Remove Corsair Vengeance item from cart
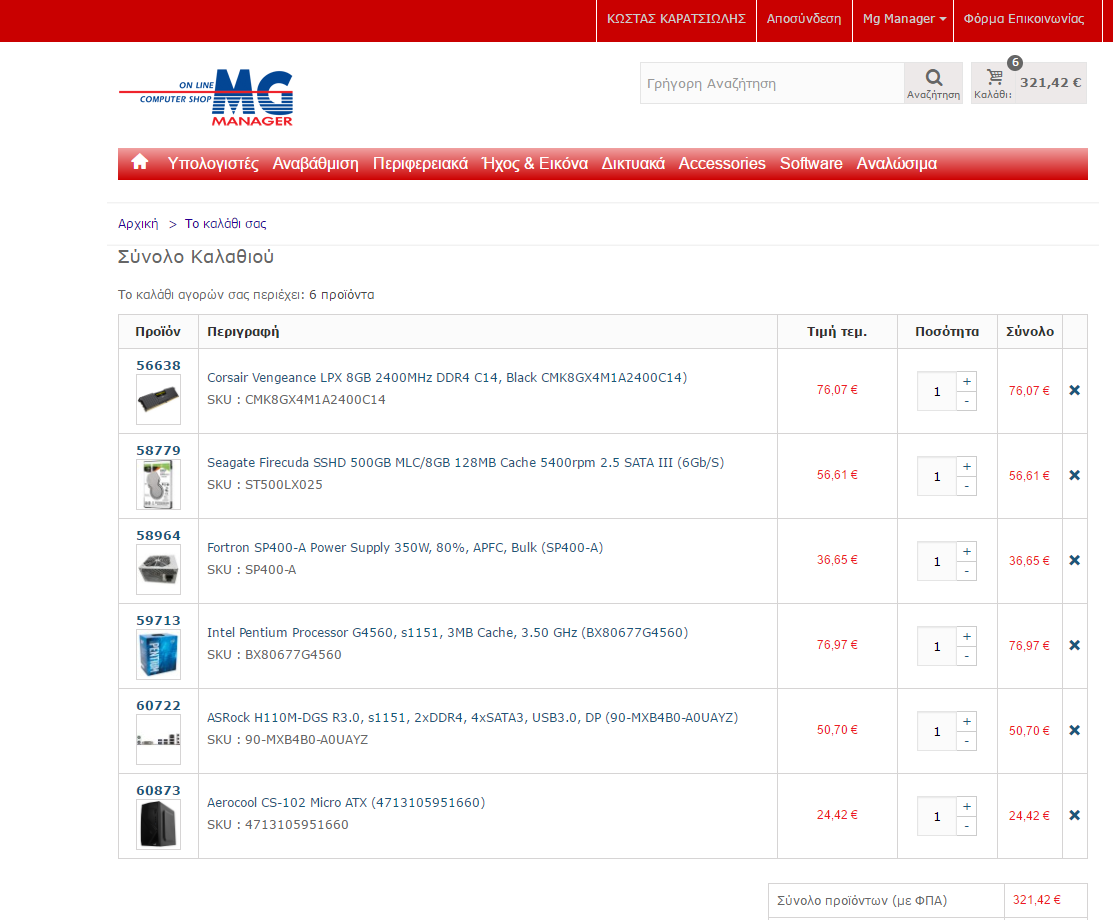 1075,390
